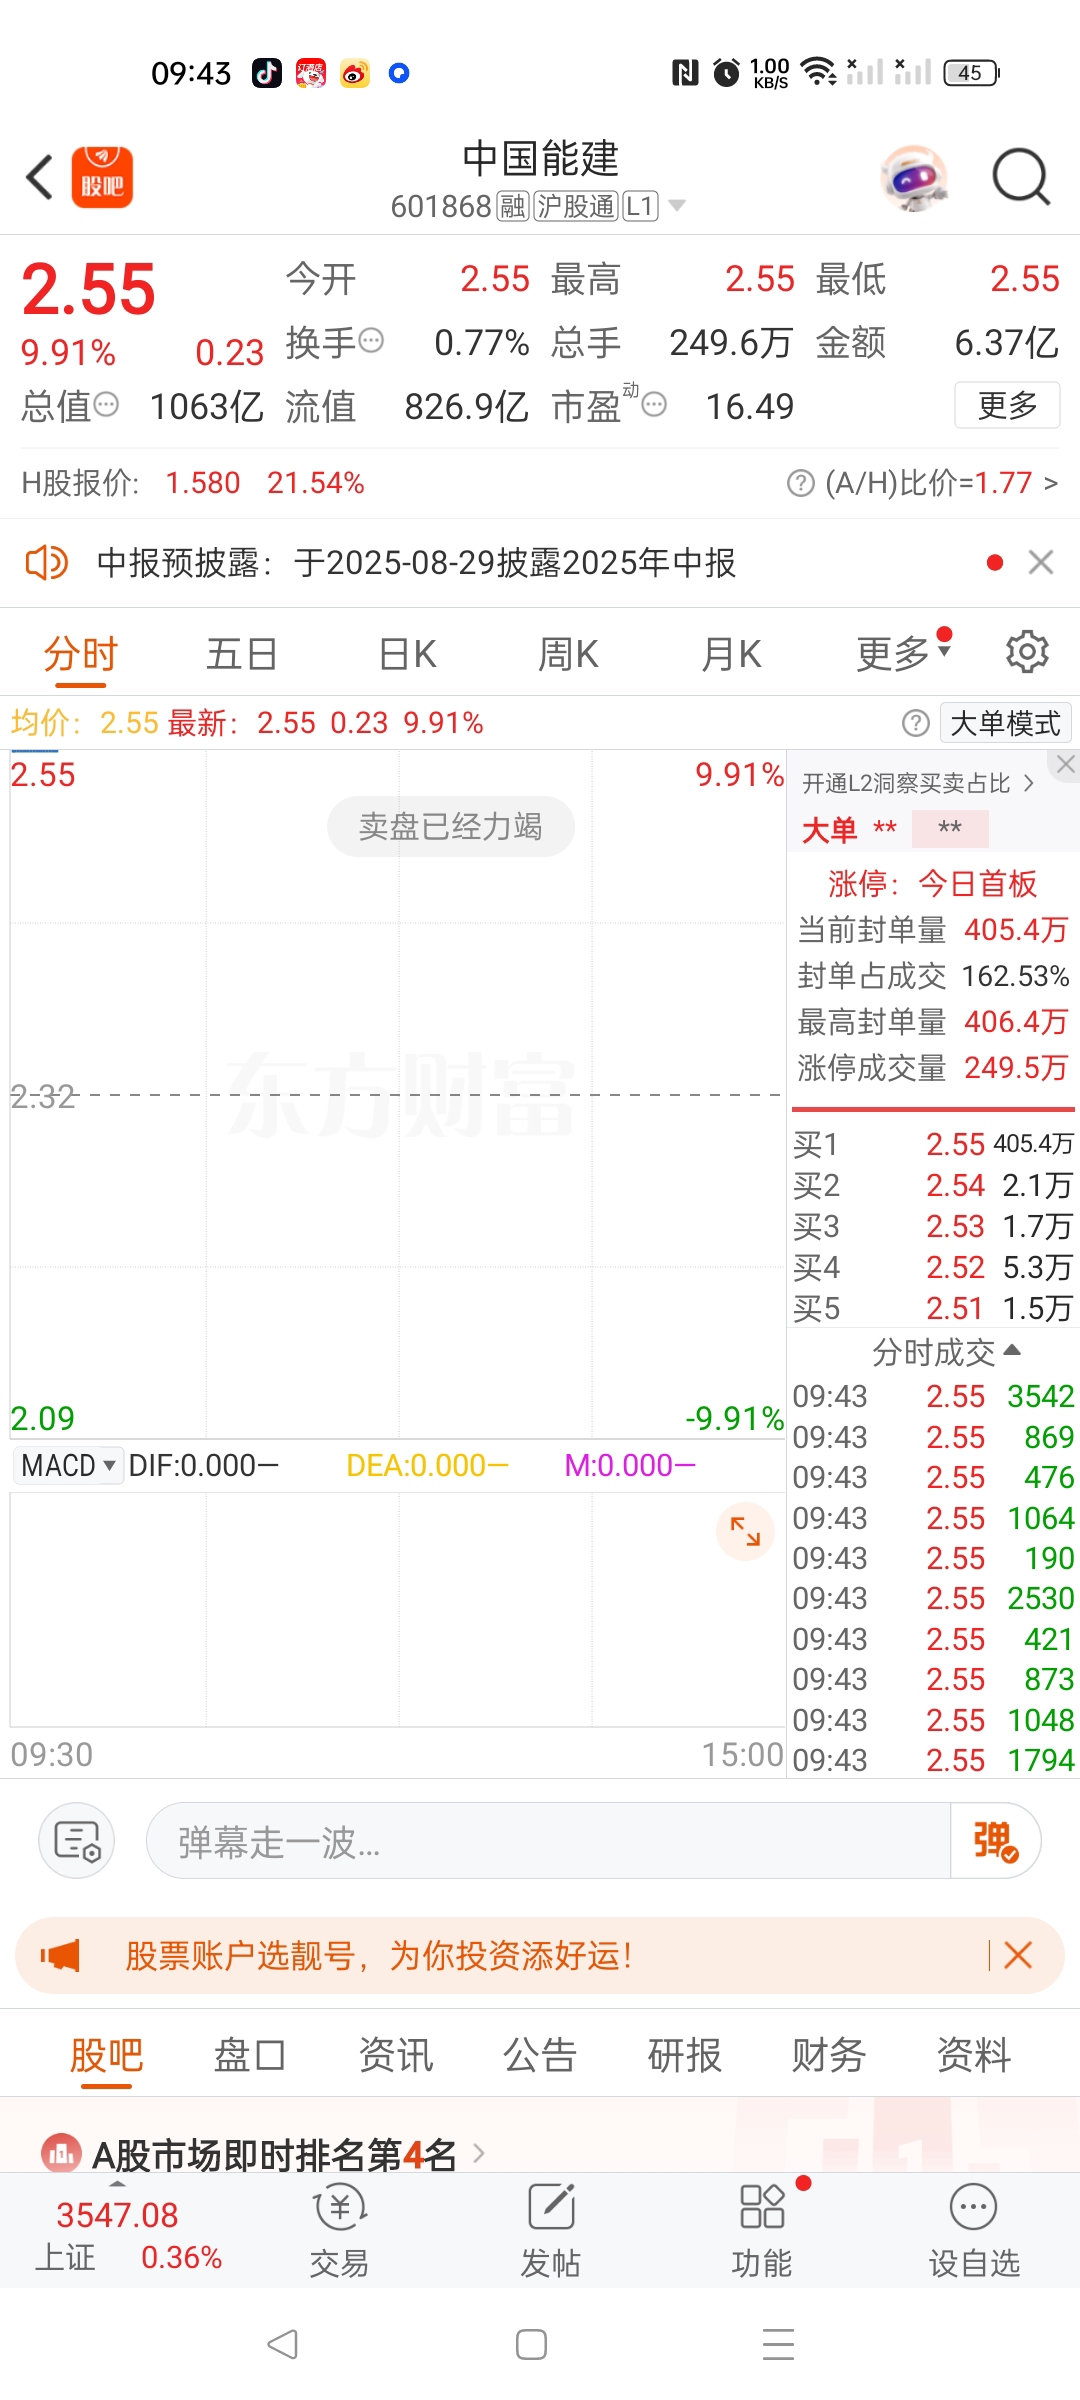The image size is (1080, 2400).
Task: Switch to 周K chart tab
Action: point(568,655)
